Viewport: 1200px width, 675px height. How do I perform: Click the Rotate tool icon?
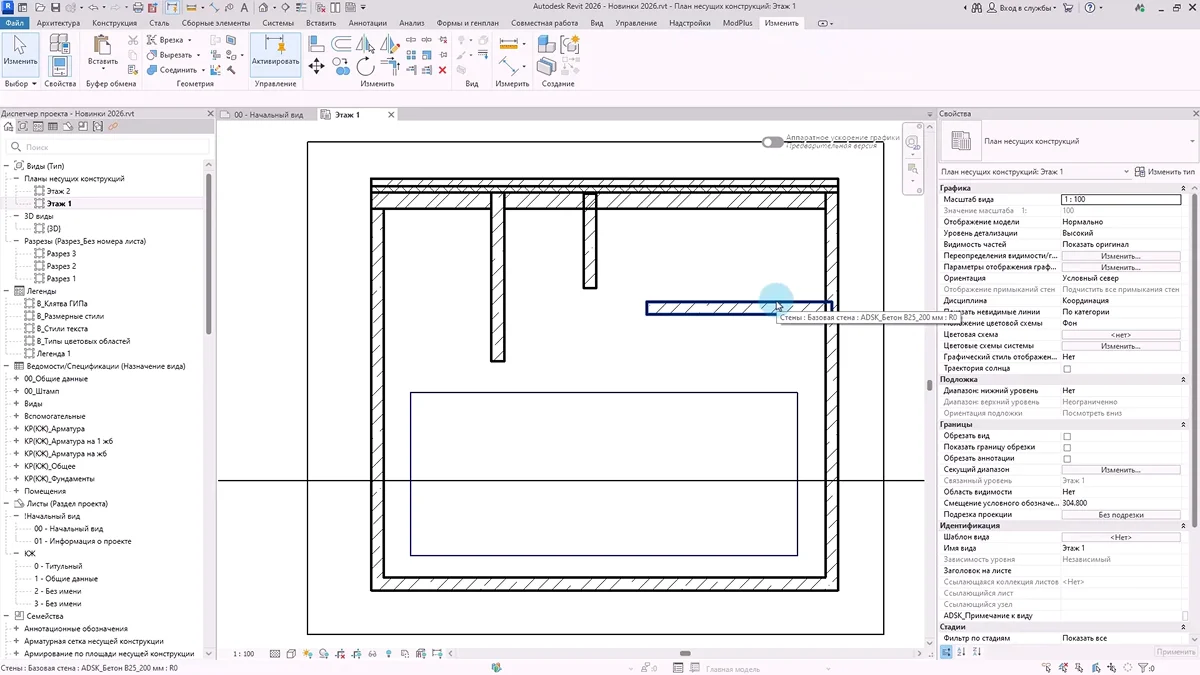coord(366,67)
